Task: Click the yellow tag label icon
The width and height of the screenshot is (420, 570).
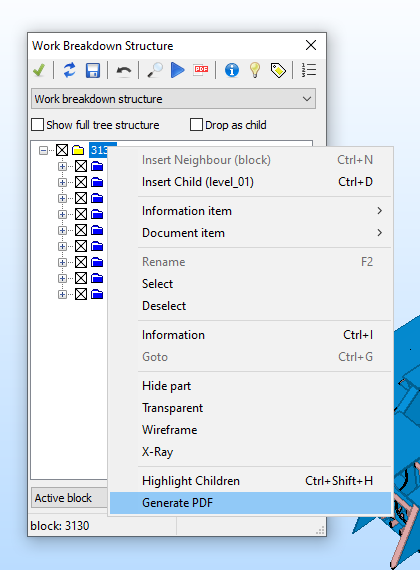Action: click(278, 70)
